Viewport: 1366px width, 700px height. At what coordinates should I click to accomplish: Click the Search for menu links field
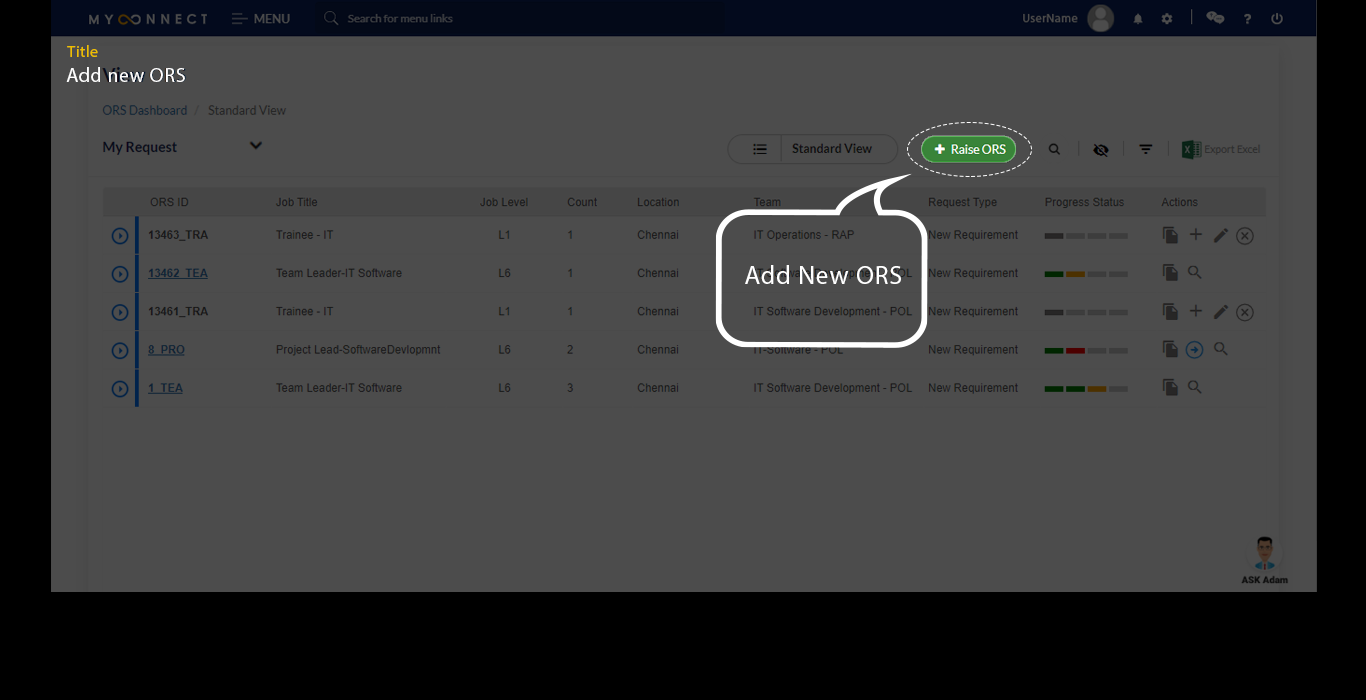click(400, 19)
